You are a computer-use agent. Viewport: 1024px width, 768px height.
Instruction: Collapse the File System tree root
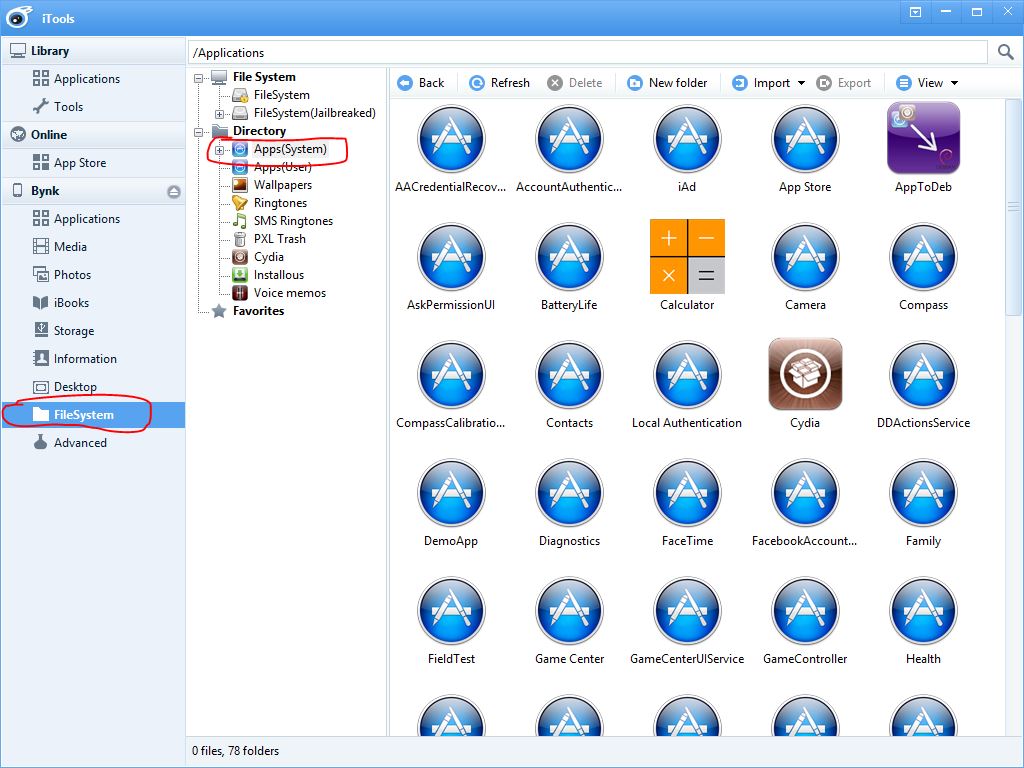click(199, 78)
